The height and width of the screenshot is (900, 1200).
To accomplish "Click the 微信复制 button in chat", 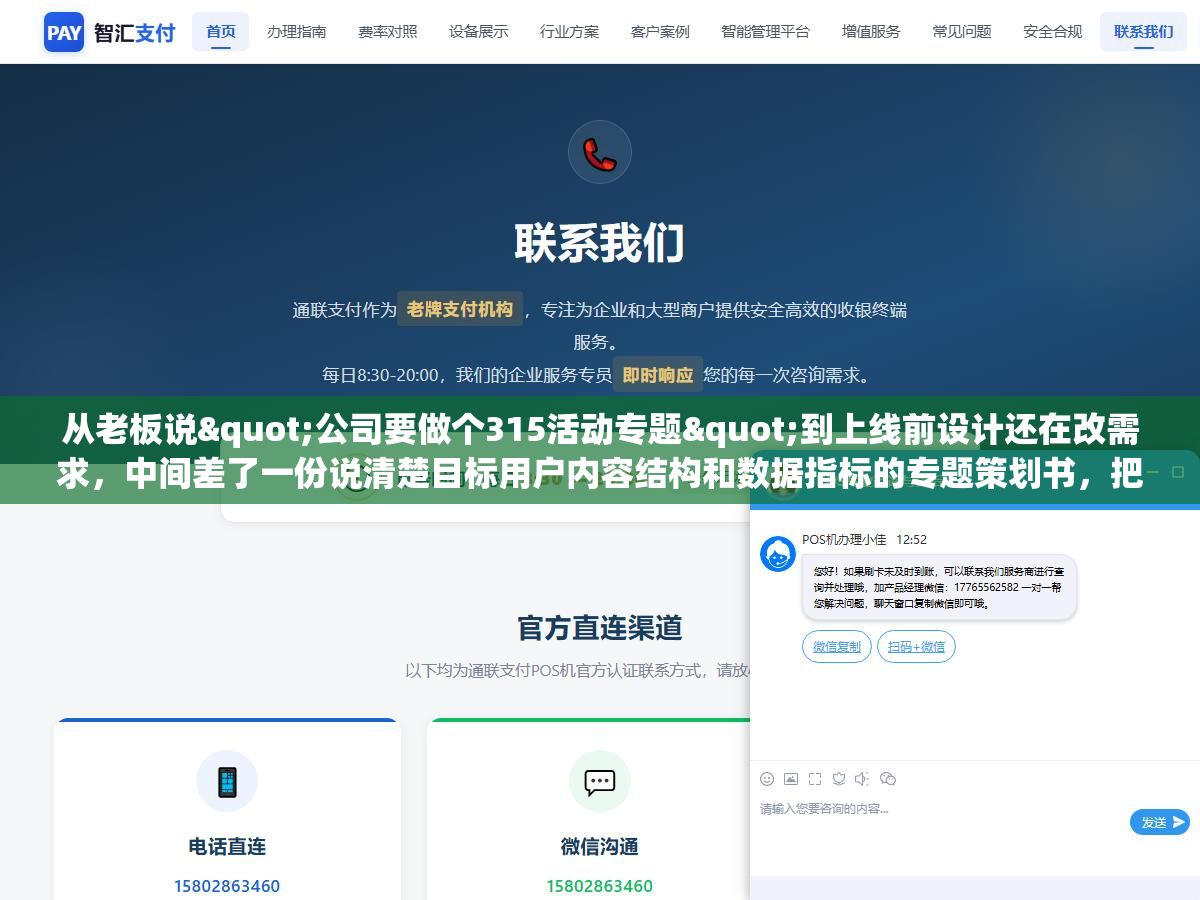I will (x=837, y=647).
